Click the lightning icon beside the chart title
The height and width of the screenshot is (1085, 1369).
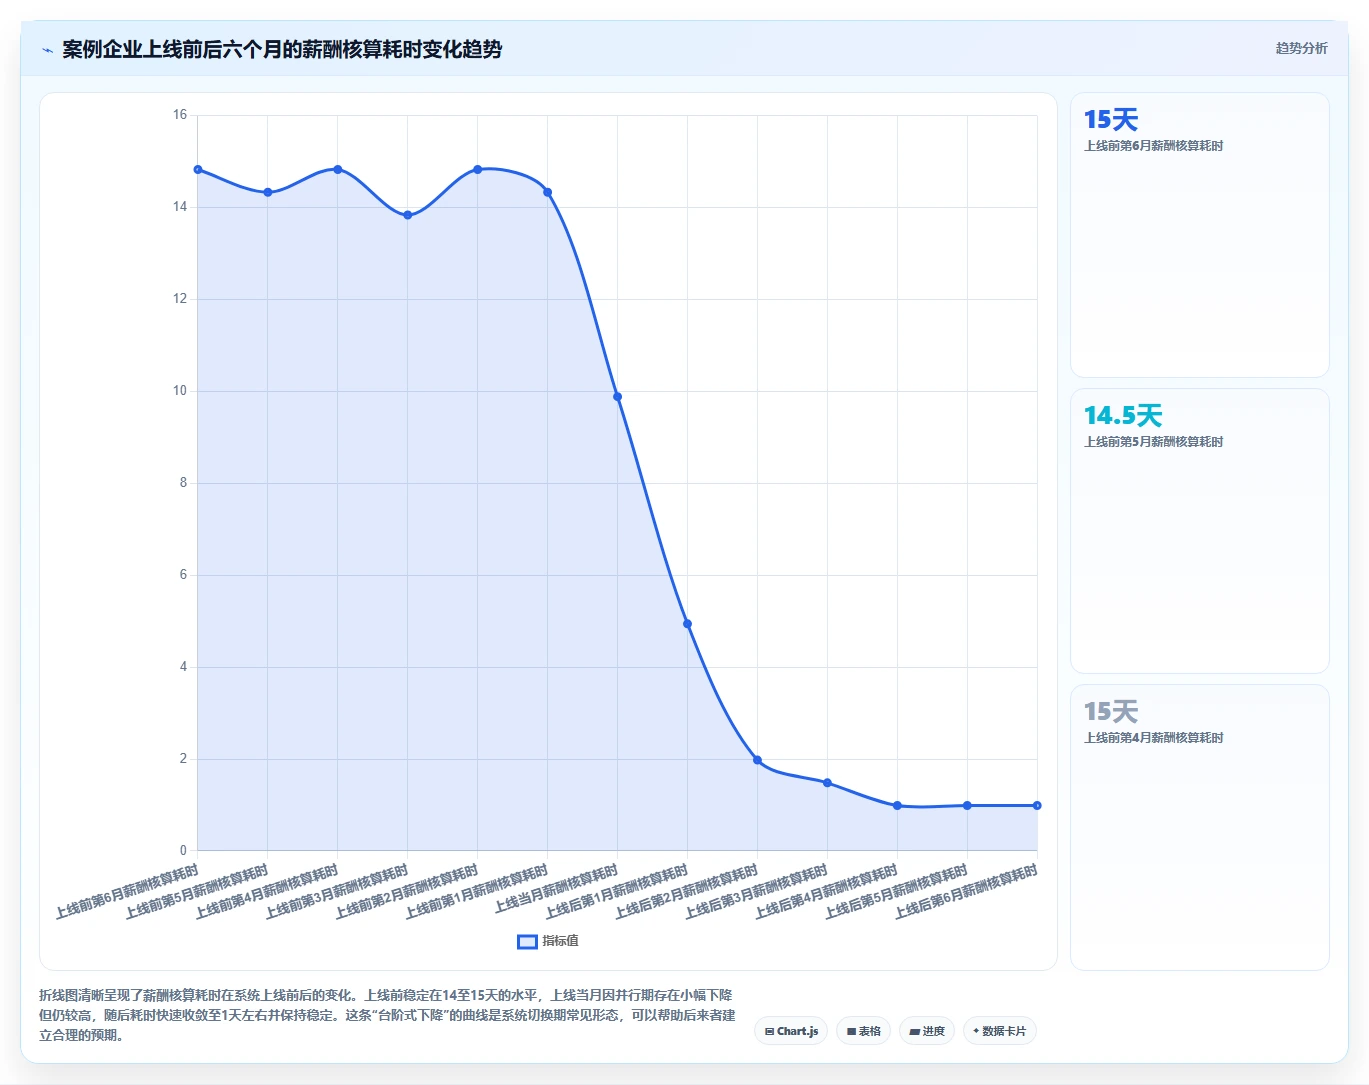pos(47,50)
